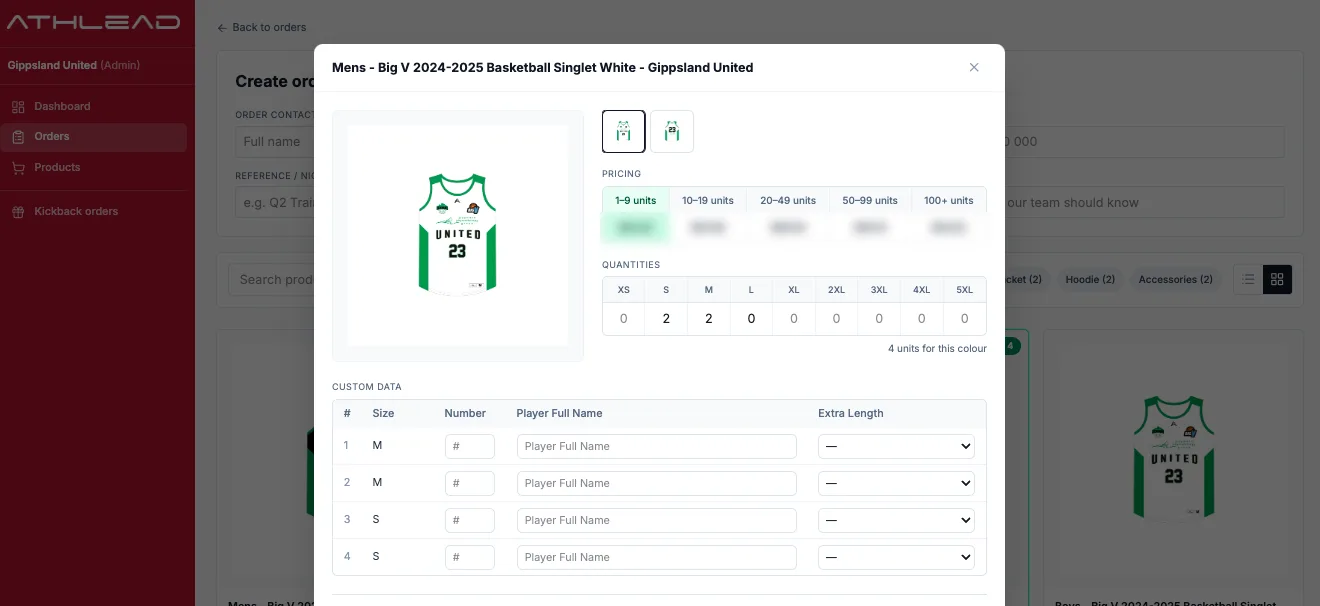Click Player Full Name field in row 4
Screen dimensions: 1320x606
click(x=657, y=557)
